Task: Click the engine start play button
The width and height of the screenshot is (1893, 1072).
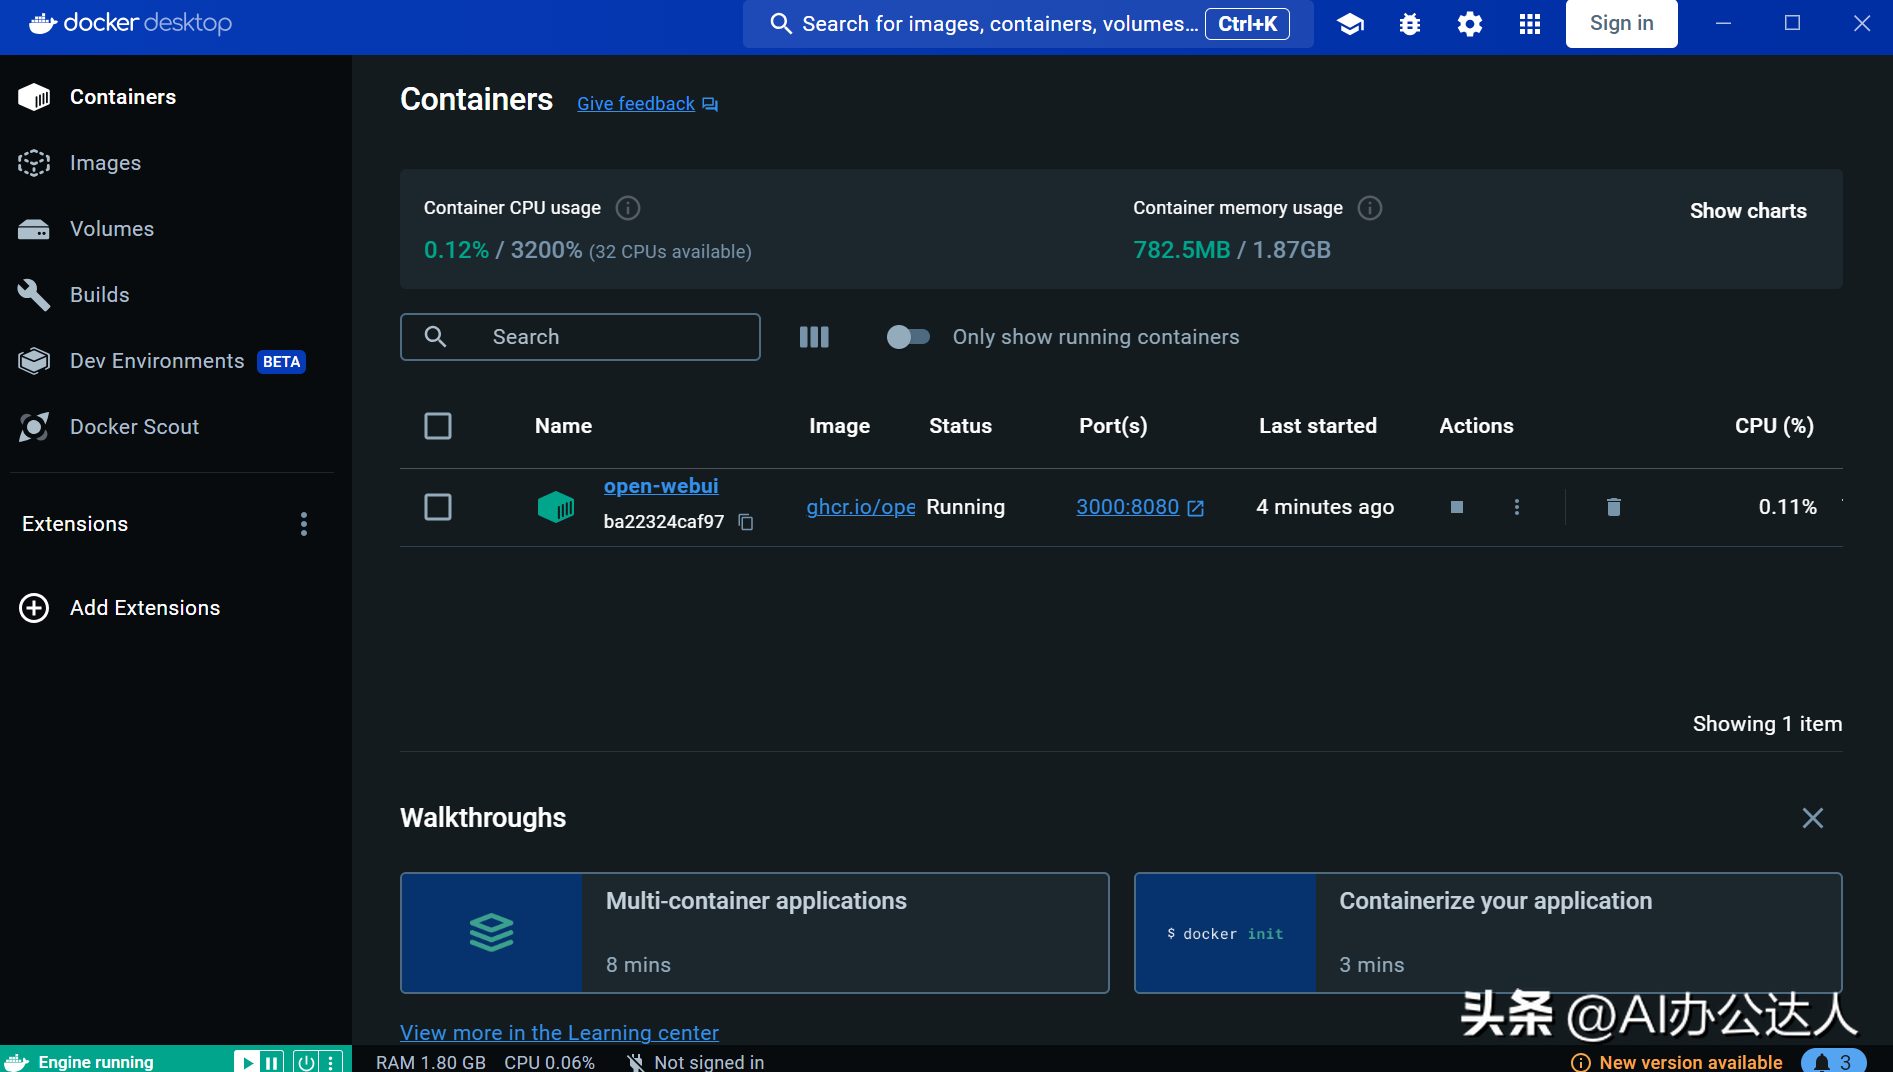Action: (x=247, y=1062)
